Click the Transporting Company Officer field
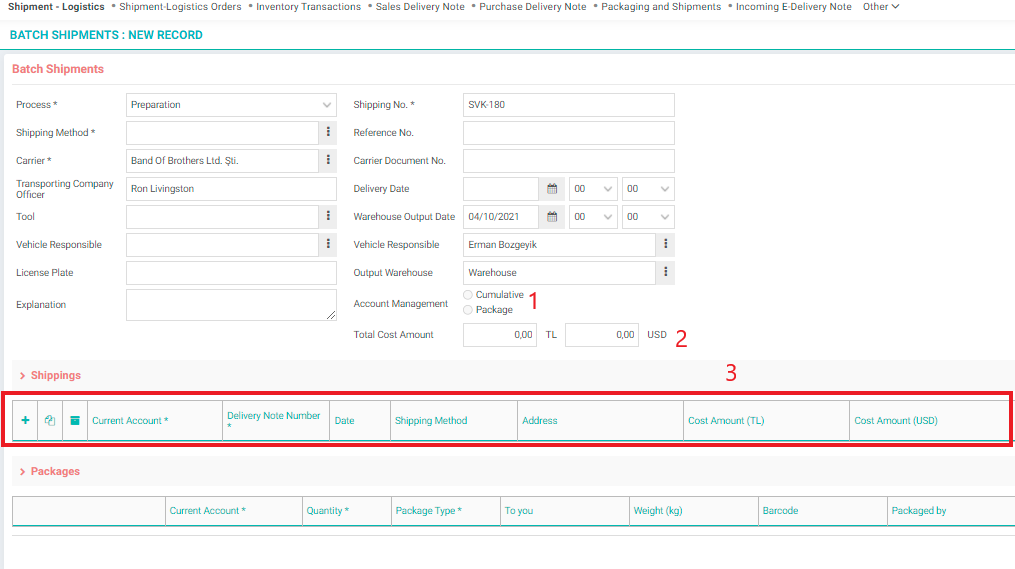 [231, 189]
